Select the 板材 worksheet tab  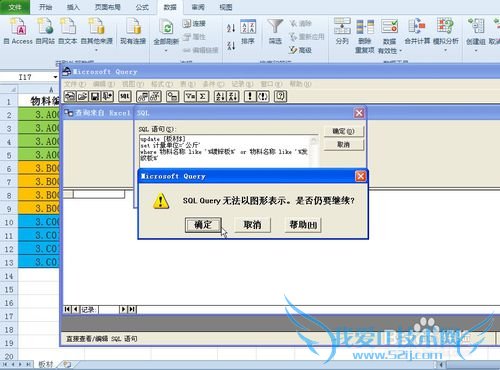point(46,364)
